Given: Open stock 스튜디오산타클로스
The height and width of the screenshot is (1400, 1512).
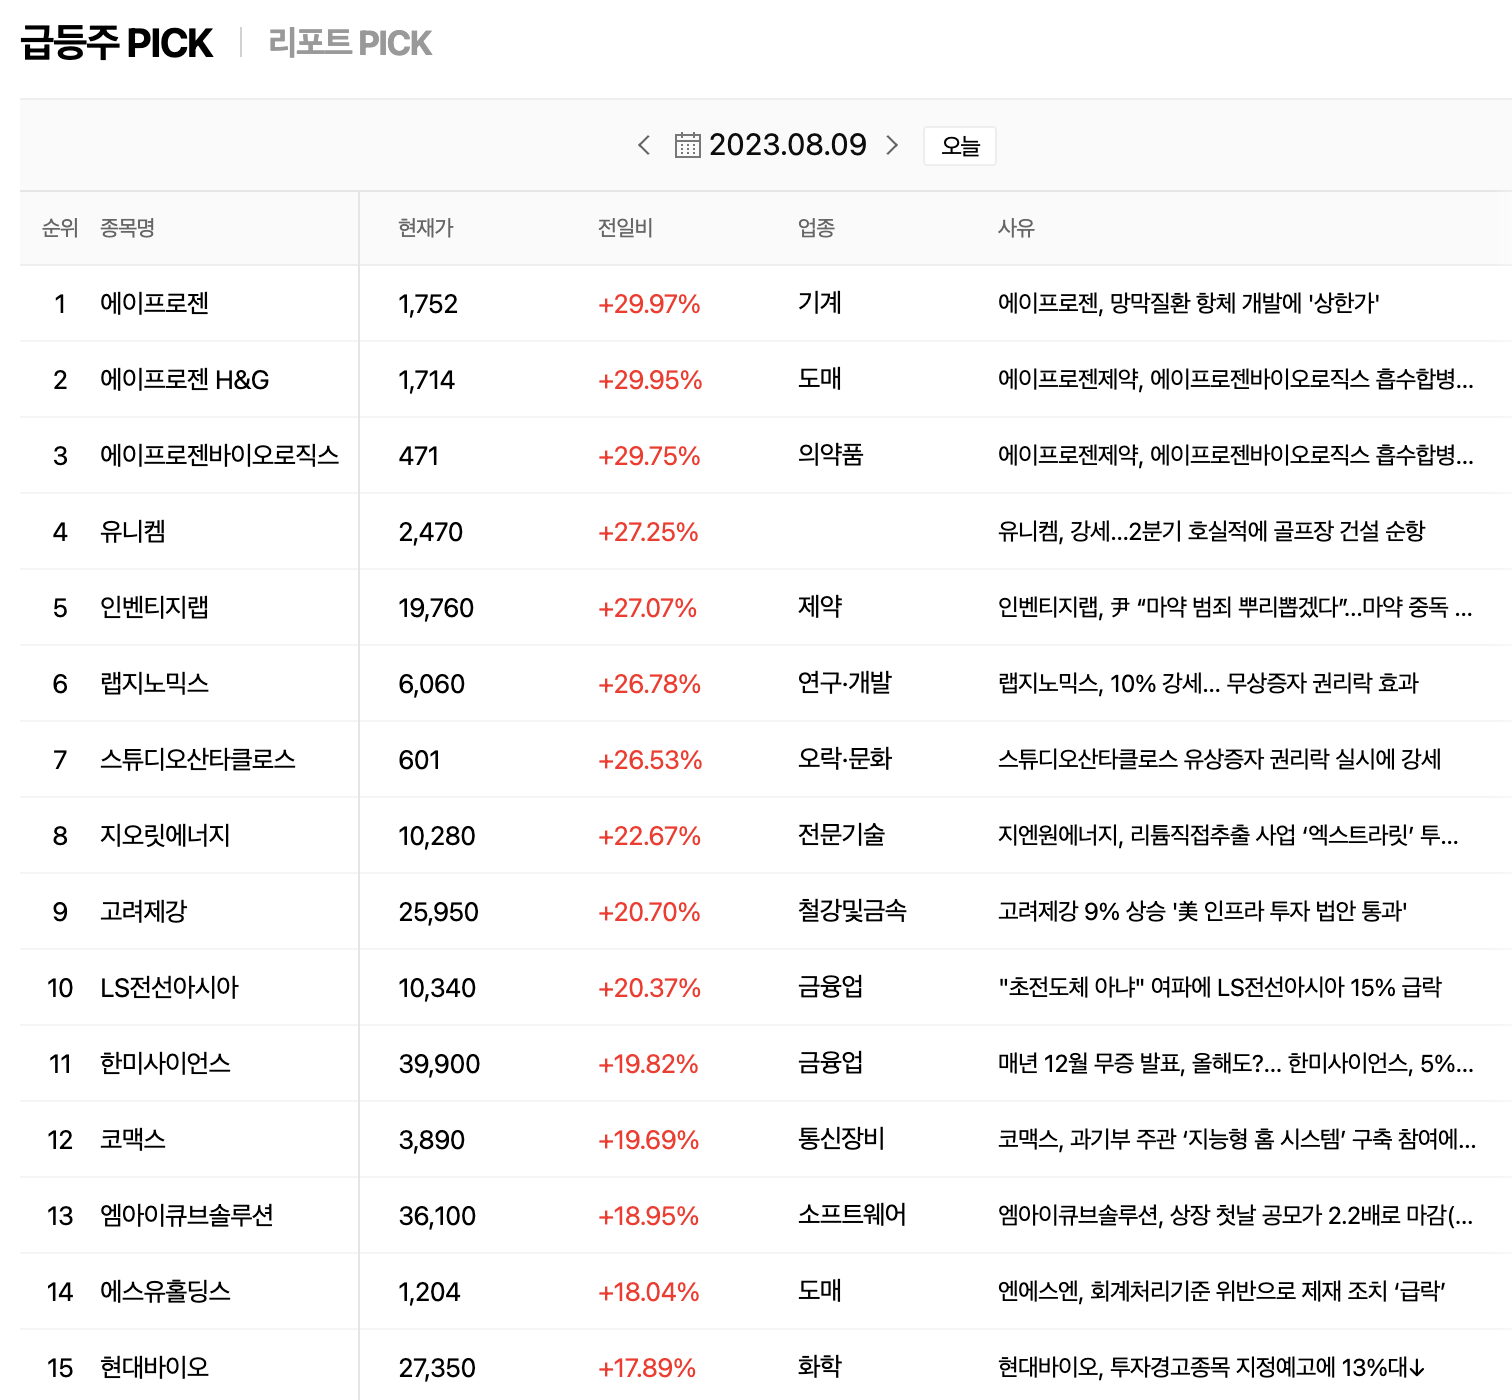Looking at the screenshot, I should point(198,760).
